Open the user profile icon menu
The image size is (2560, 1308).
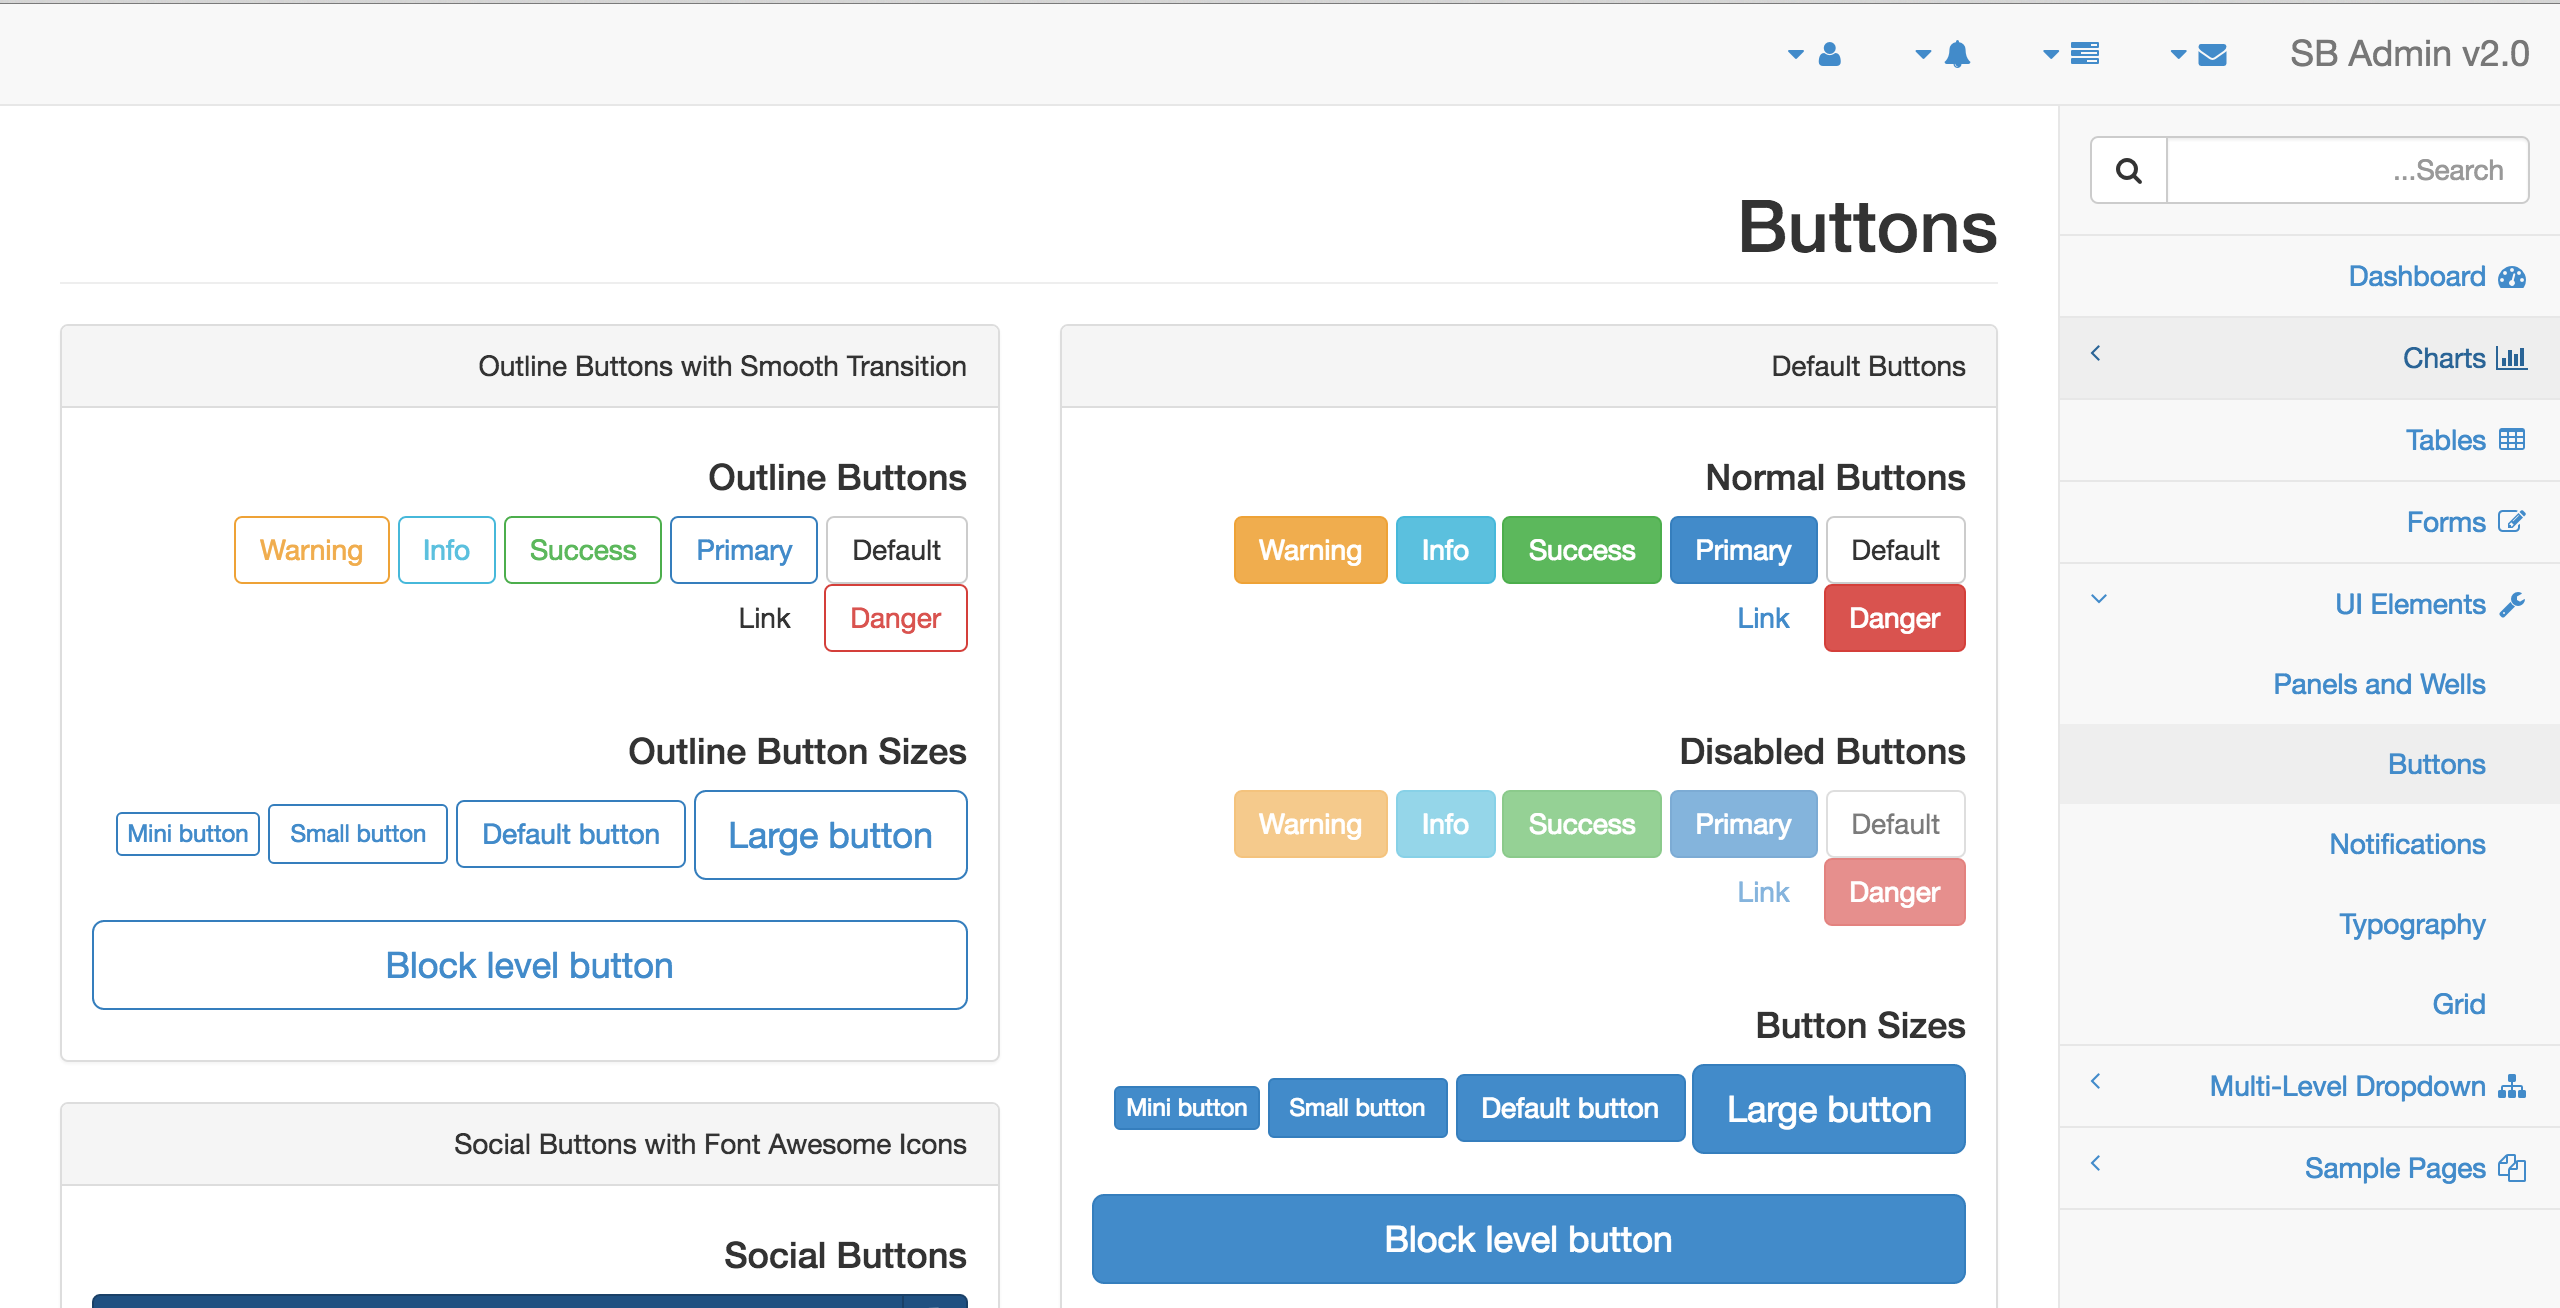pyautogui.click(x=1828, y=54)
